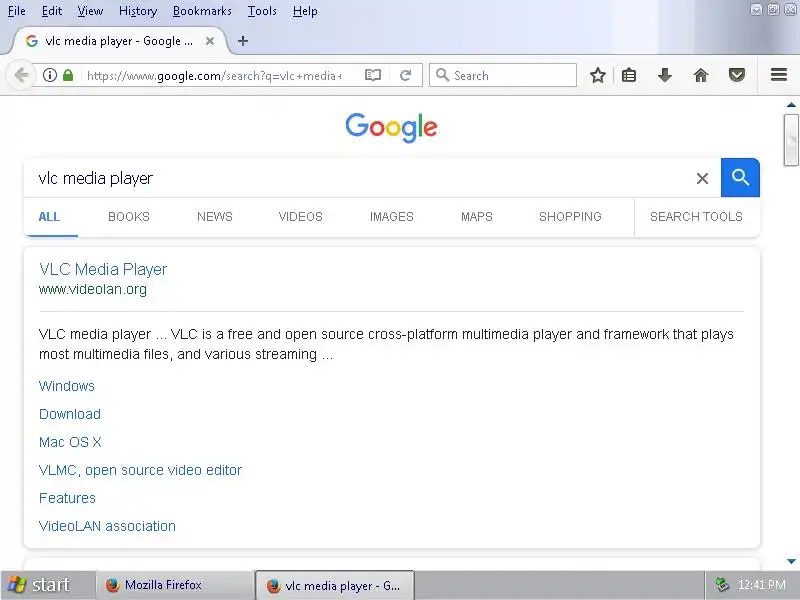Click the Firefox toolbar Search box
800x600 pixels.
(503, 76)
